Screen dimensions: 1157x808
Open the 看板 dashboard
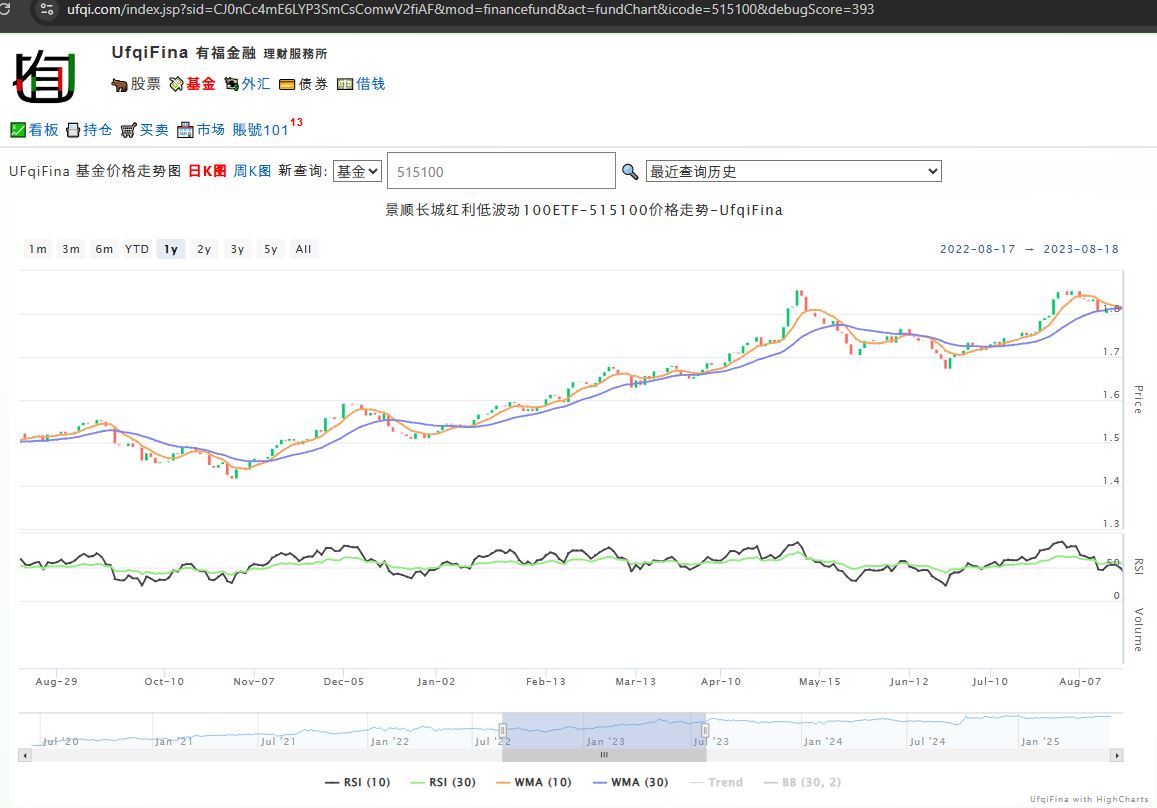[x=35, y=130]
